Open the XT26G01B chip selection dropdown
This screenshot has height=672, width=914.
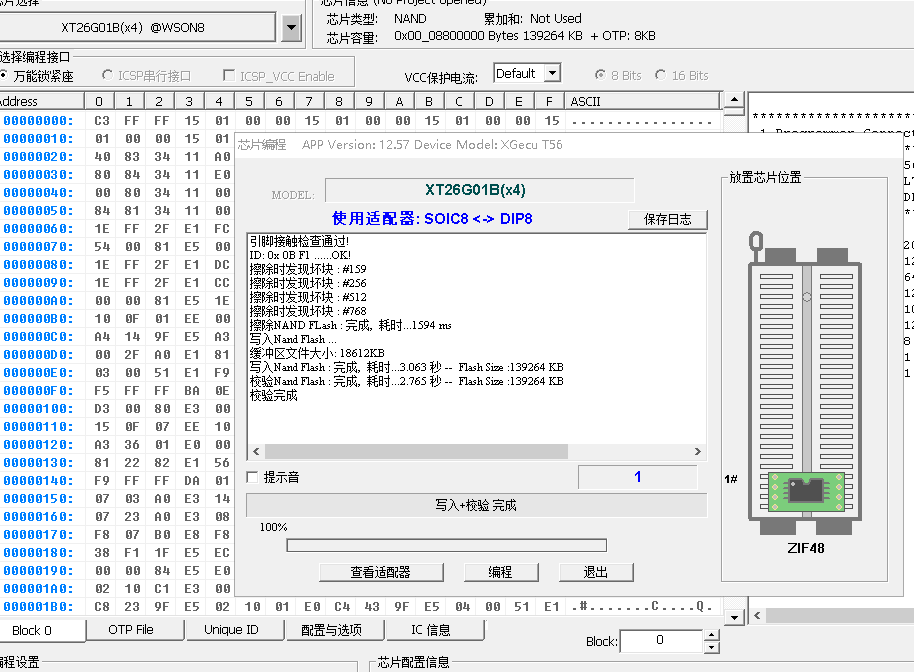[x=291, y=28]
